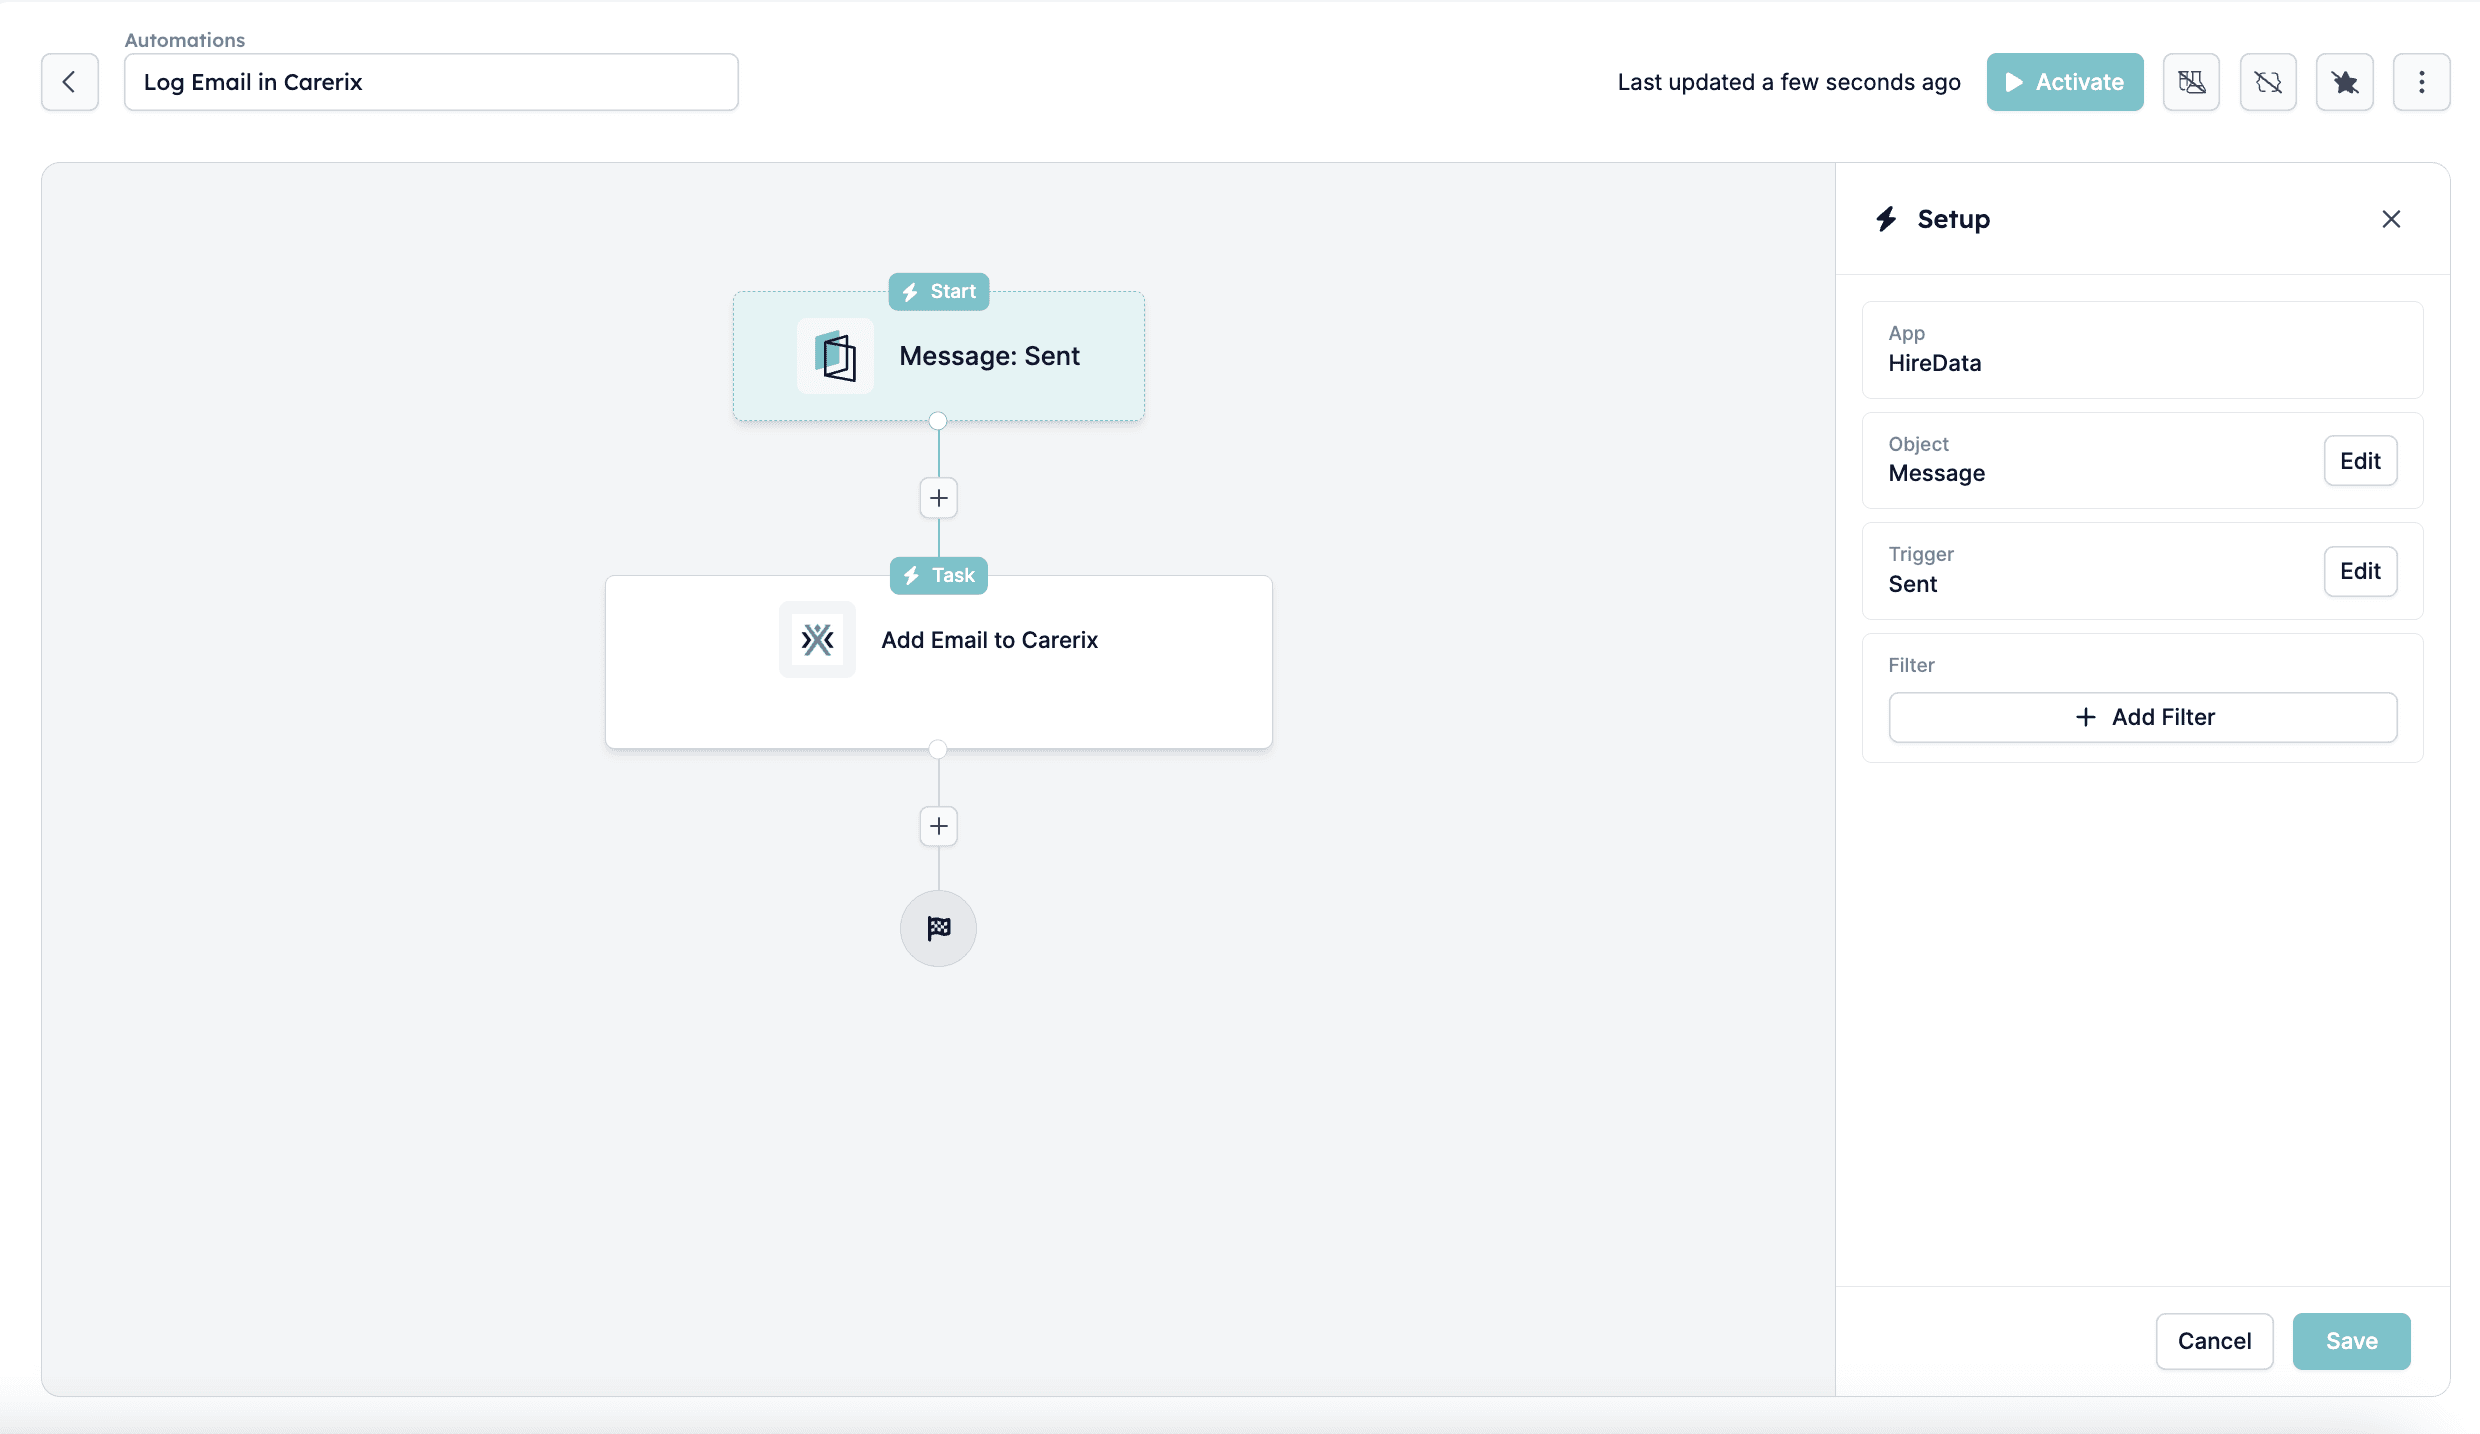Add a step after Add Email to Carerix
The image size is (2480, 1434).
click(x=938, y=826)
